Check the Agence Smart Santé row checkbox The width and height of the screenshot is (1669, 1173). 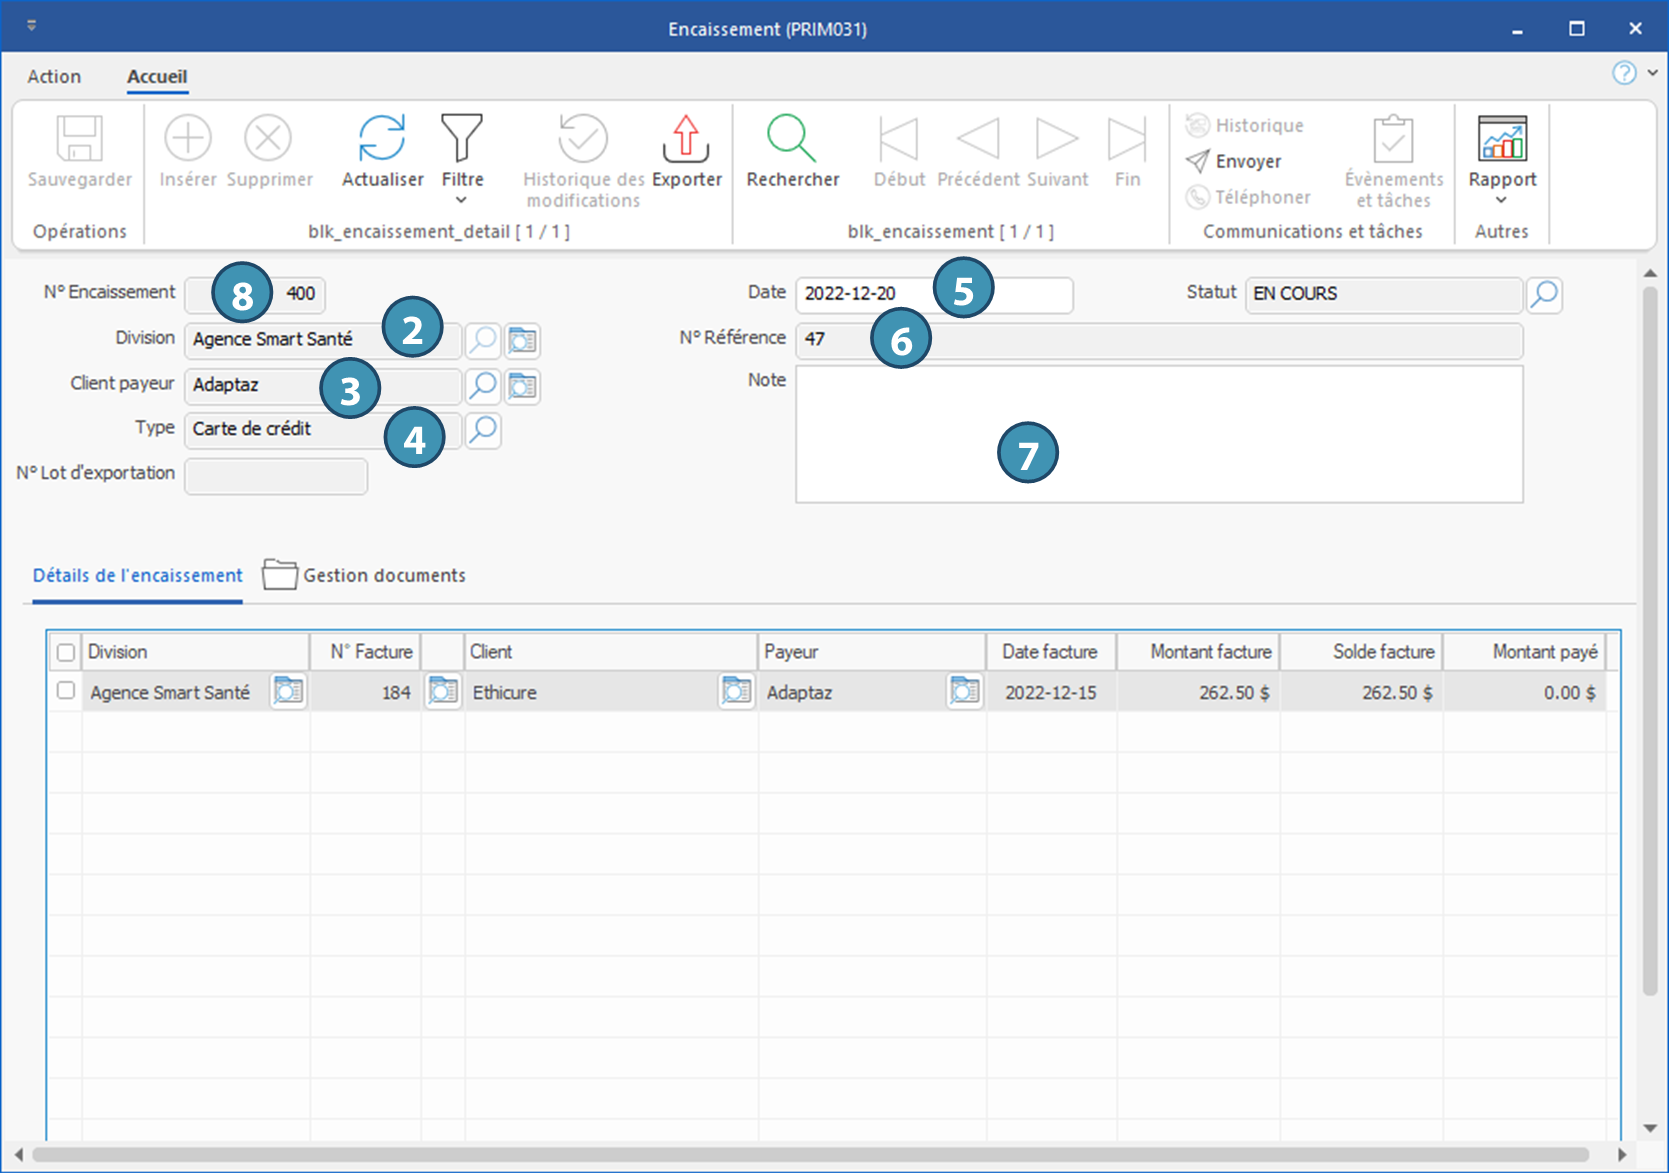coord(66,691)
